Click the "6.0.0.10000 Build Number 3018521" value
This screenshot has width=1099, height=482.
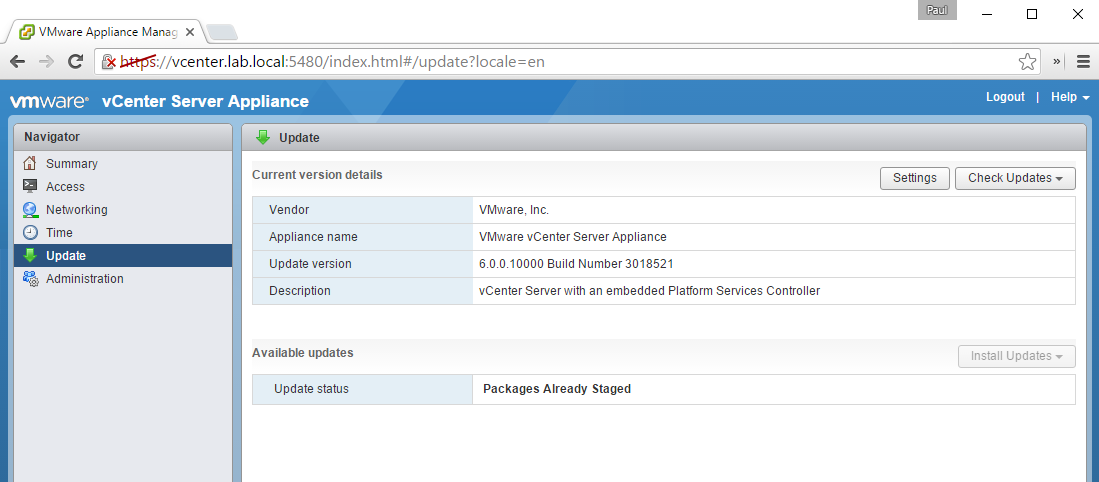(576, 264)
